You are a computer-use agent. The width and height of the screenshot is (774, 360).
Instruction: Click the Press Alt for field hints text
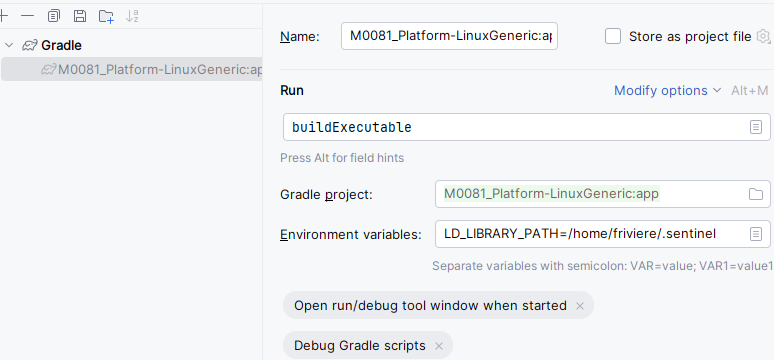point(342,158)
